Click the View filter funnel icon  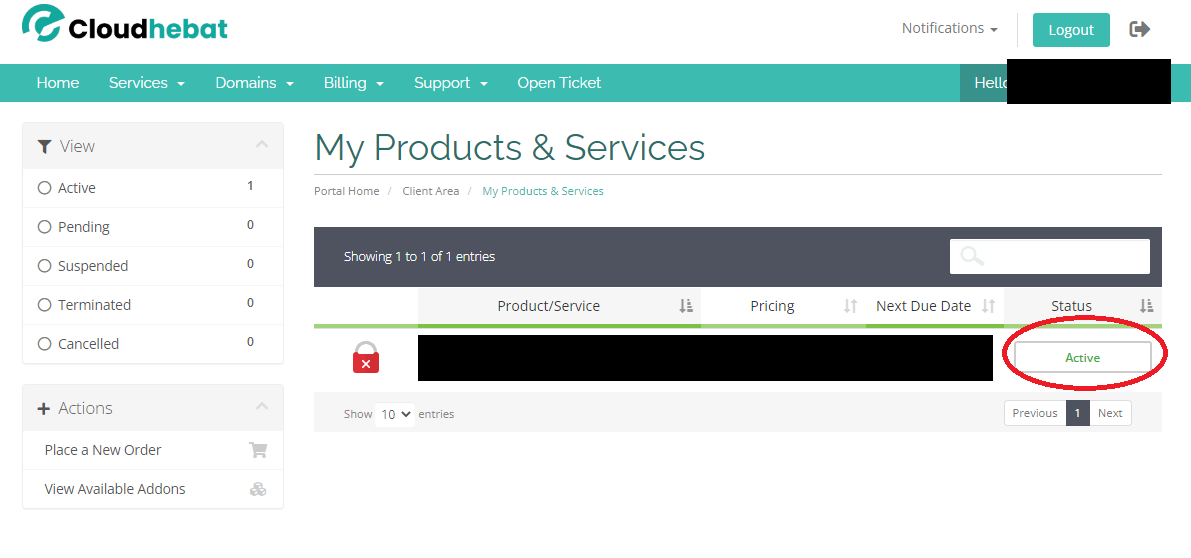44,146
